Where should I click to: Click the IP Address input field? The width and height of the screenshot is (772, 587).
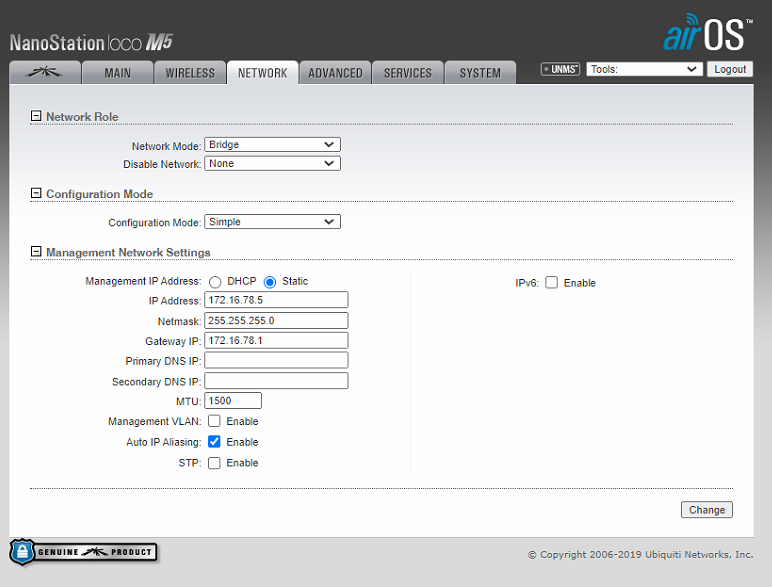(x=276, y=300)
